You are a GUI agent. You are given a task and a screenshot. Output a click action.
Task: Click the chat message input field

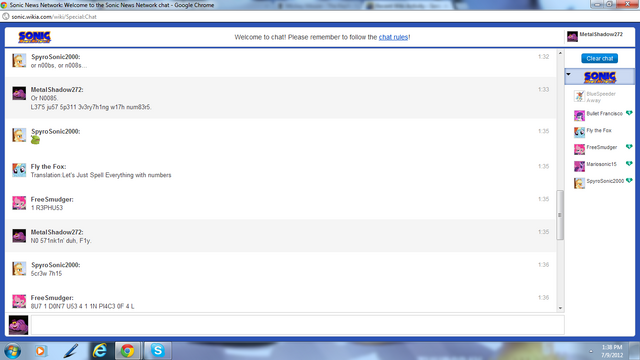[x=298, y=325]
